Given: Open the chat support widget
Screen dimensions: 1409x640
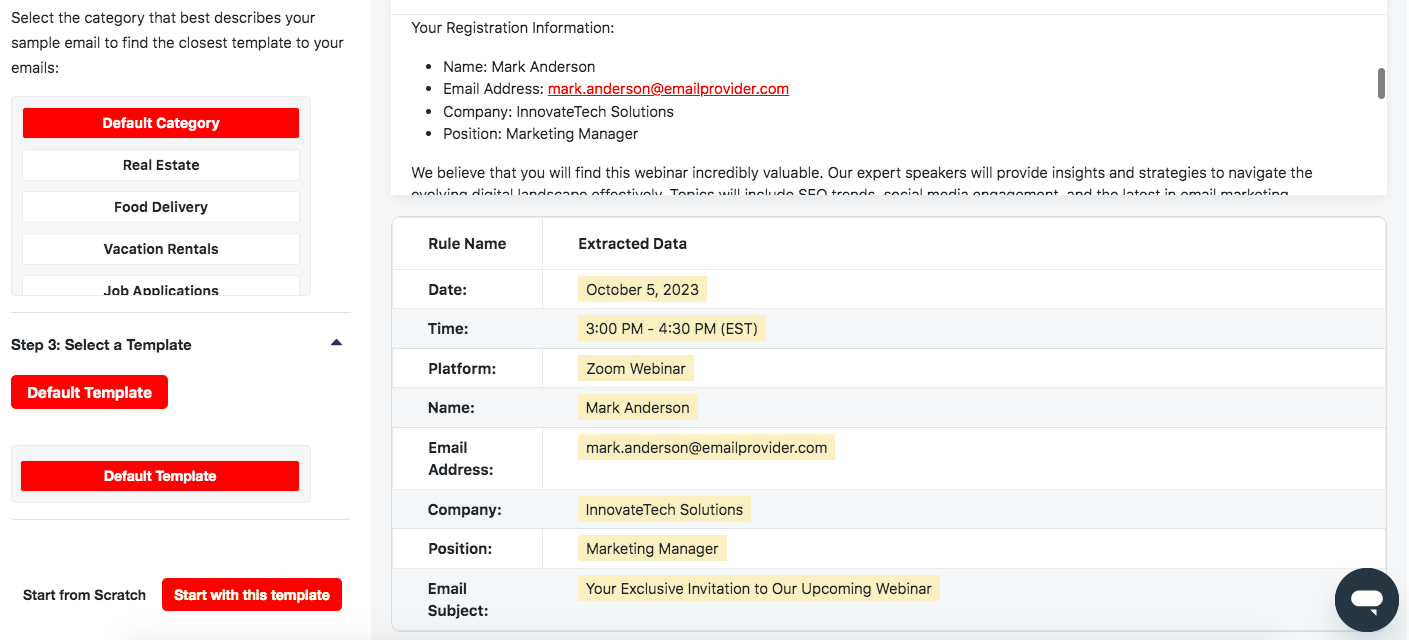Looking at the screenshot, I should 1366,599.
